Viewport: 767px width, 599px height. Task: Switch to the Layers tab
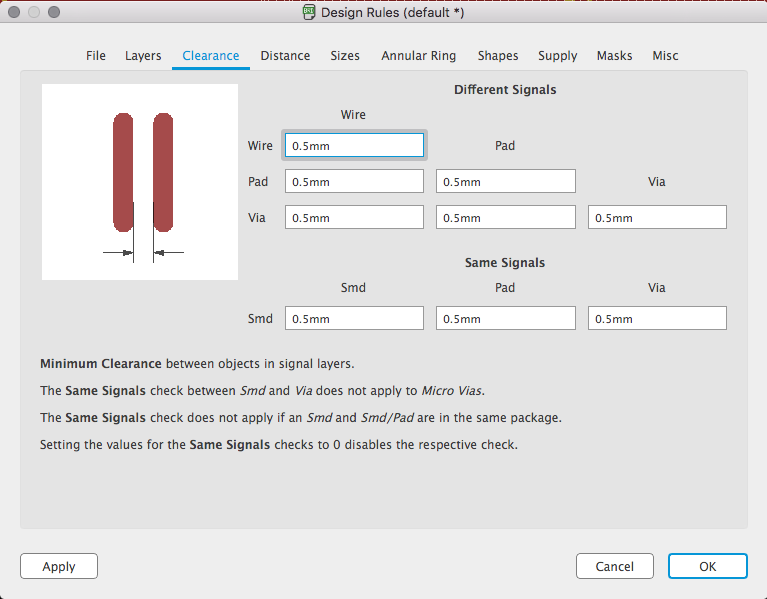pyautogui.click(x=143, y=56)
